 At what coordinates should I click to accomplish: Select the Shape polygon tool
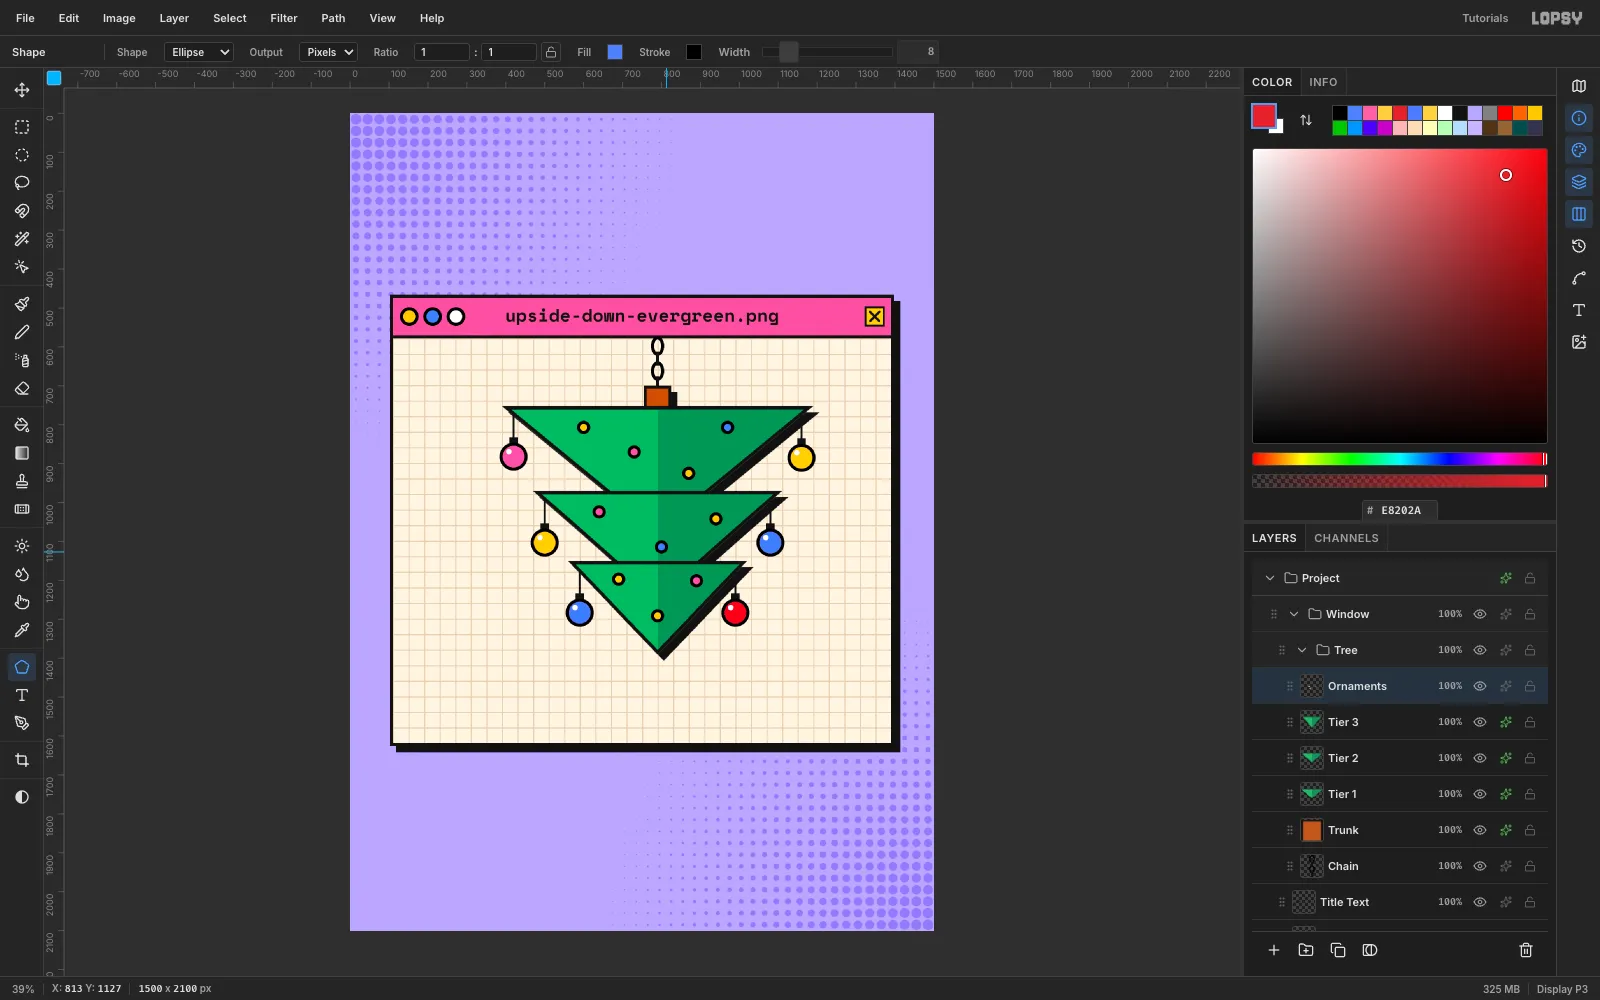[x=21, y=667]
